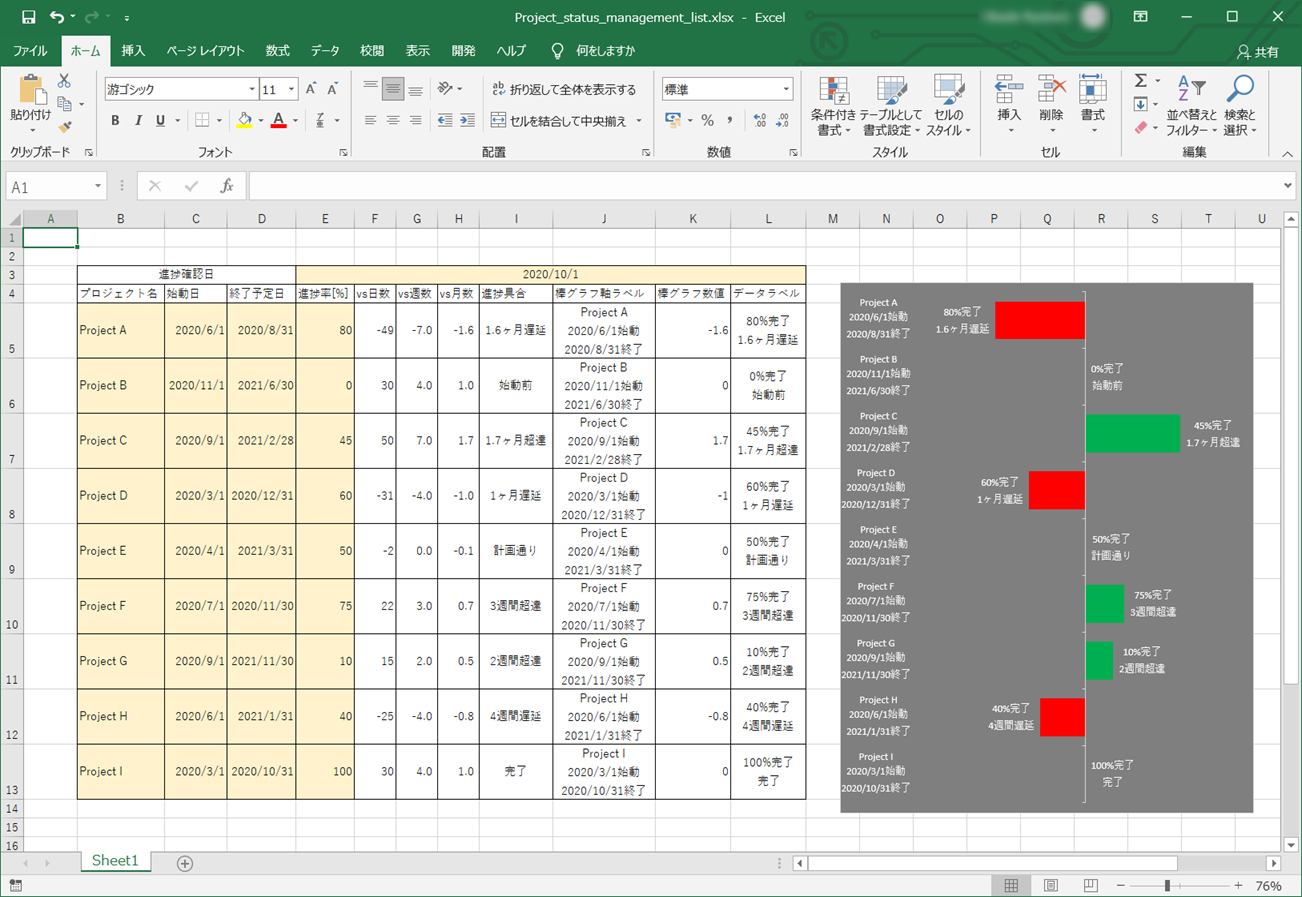Click the Merge and Center (セルを結合して中央揃え) button

click(x=566, y=121)
